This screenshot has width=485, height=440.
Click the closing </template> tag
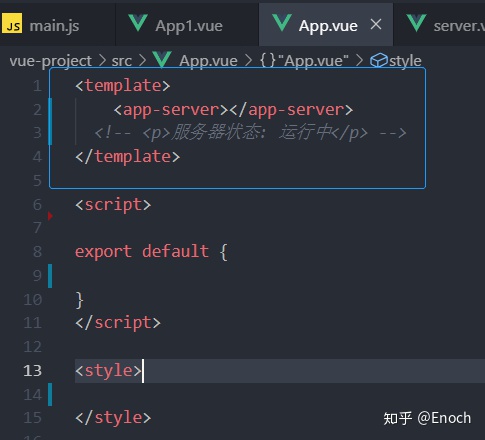click(128, 157)
